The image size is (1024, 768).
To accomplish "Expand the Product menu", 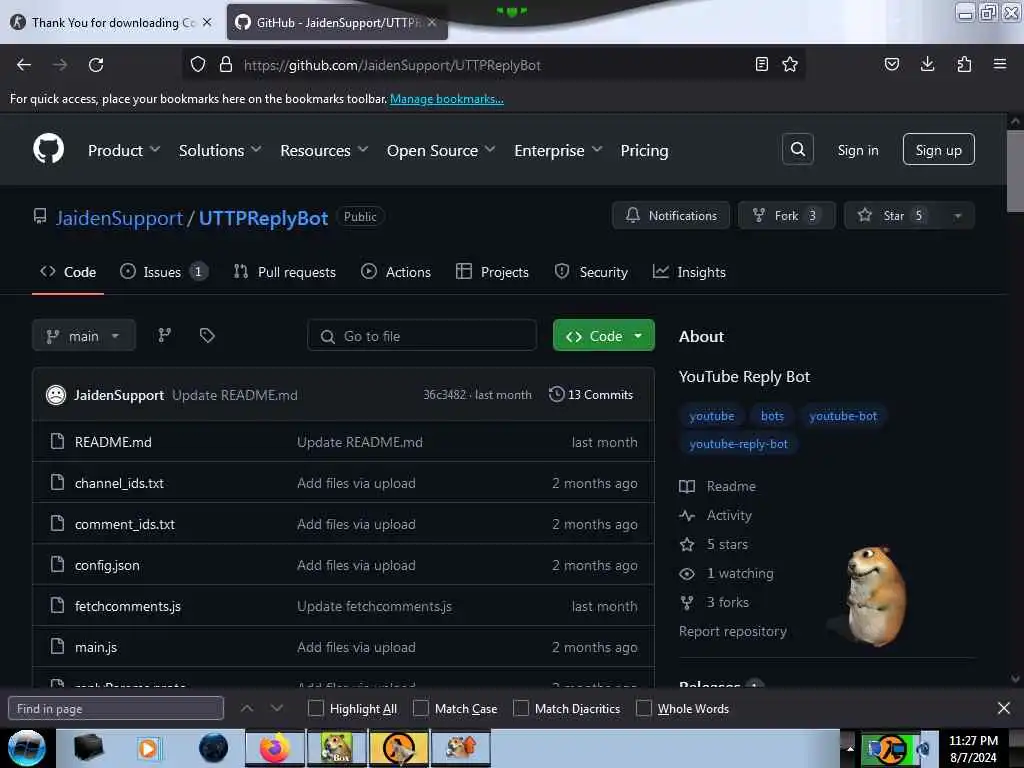I will [x=124, y=150].
